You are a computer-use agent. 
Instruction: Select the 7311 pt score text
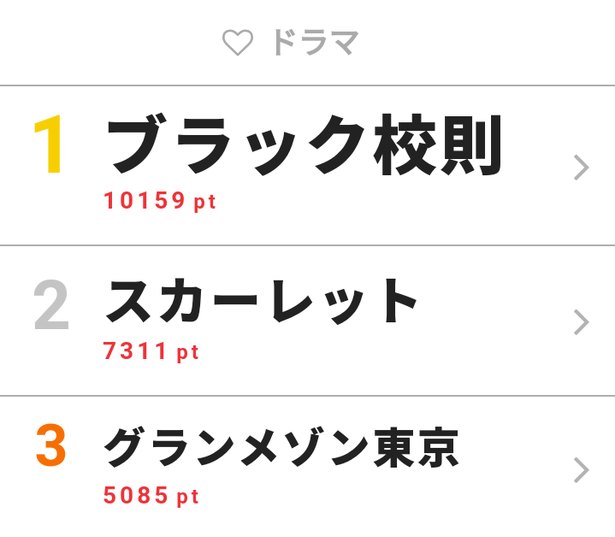(151, 351)
